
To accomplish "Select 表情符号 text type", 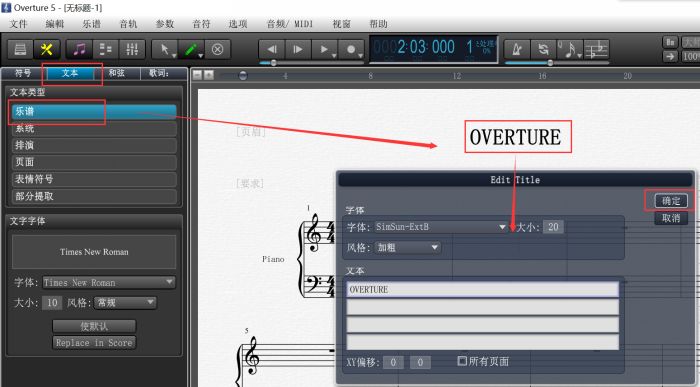I will pyautogui.click(x=94, y=179).
